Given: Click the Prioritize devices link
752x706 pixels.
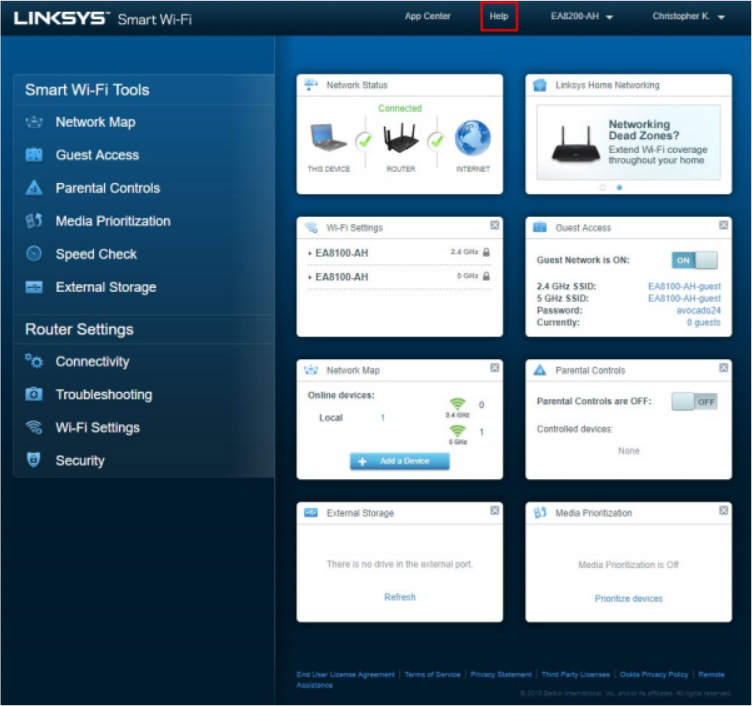Looking at the screenshot, I should (x=628, y=599).
